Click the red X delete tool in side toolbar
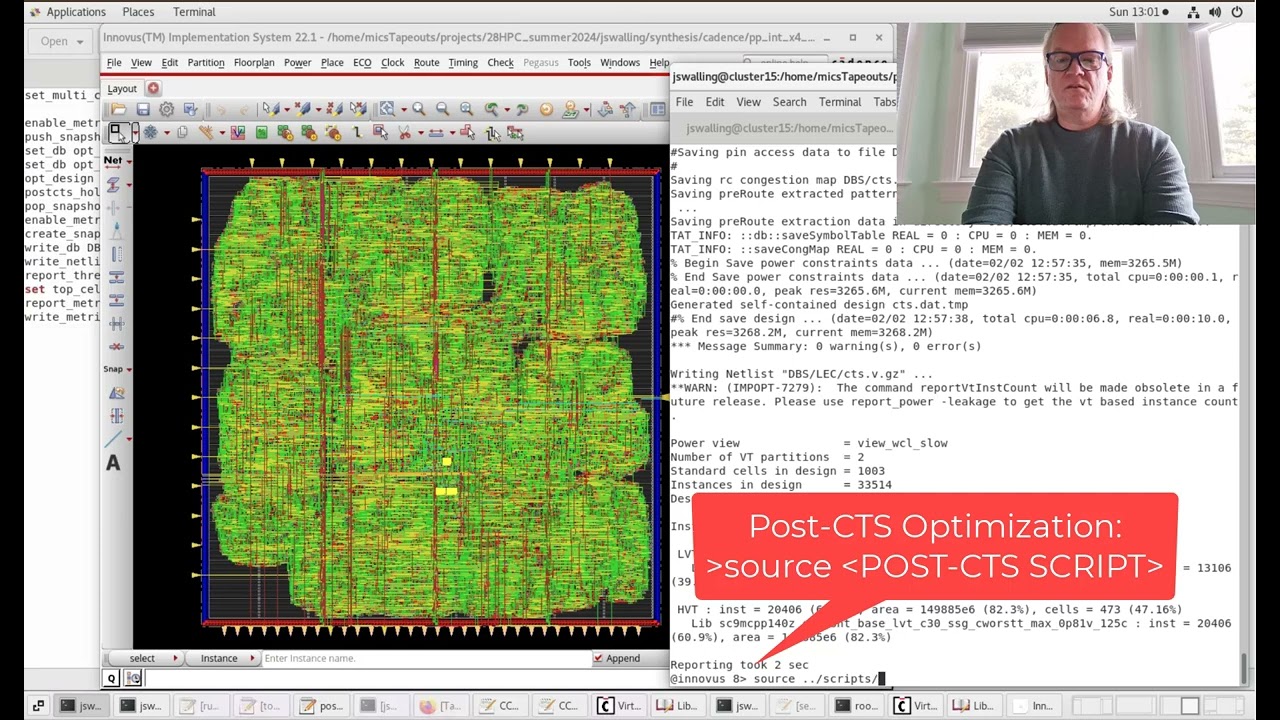The height and width of the screenshot is (720, 1280). click(x=116, y=346)
